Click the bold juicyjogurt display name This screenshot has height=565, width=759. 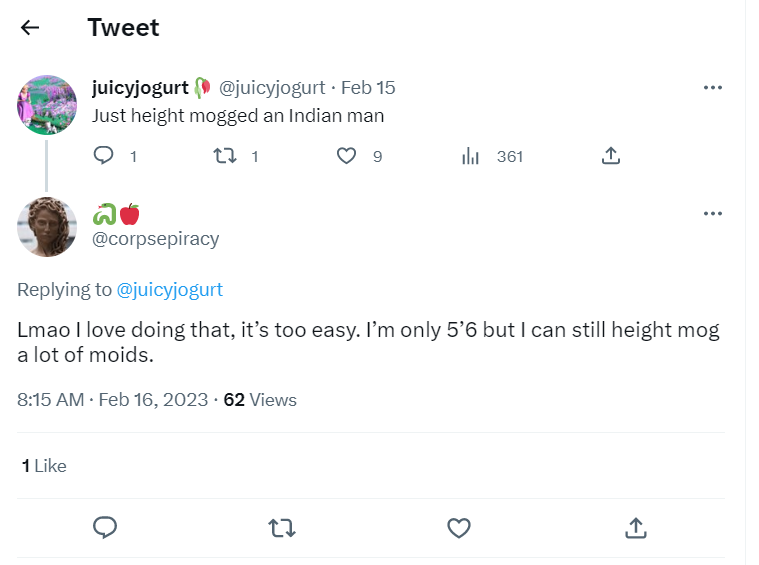140,88
